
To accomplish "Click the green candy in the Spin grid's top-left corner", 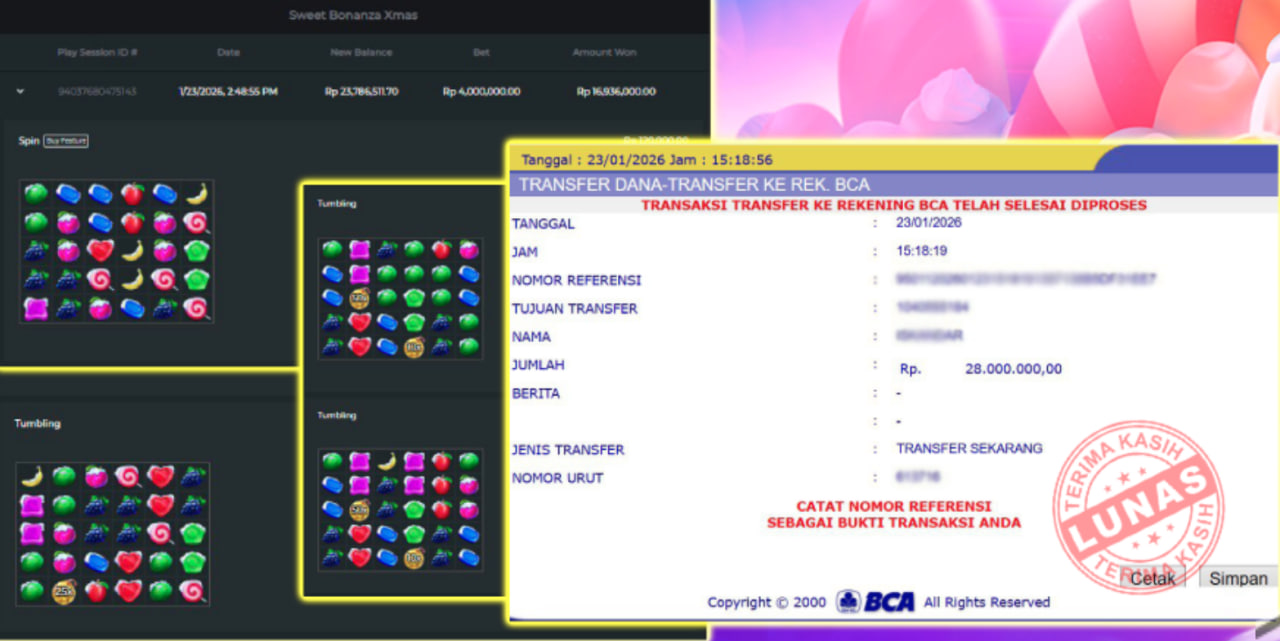I will 36,194.
